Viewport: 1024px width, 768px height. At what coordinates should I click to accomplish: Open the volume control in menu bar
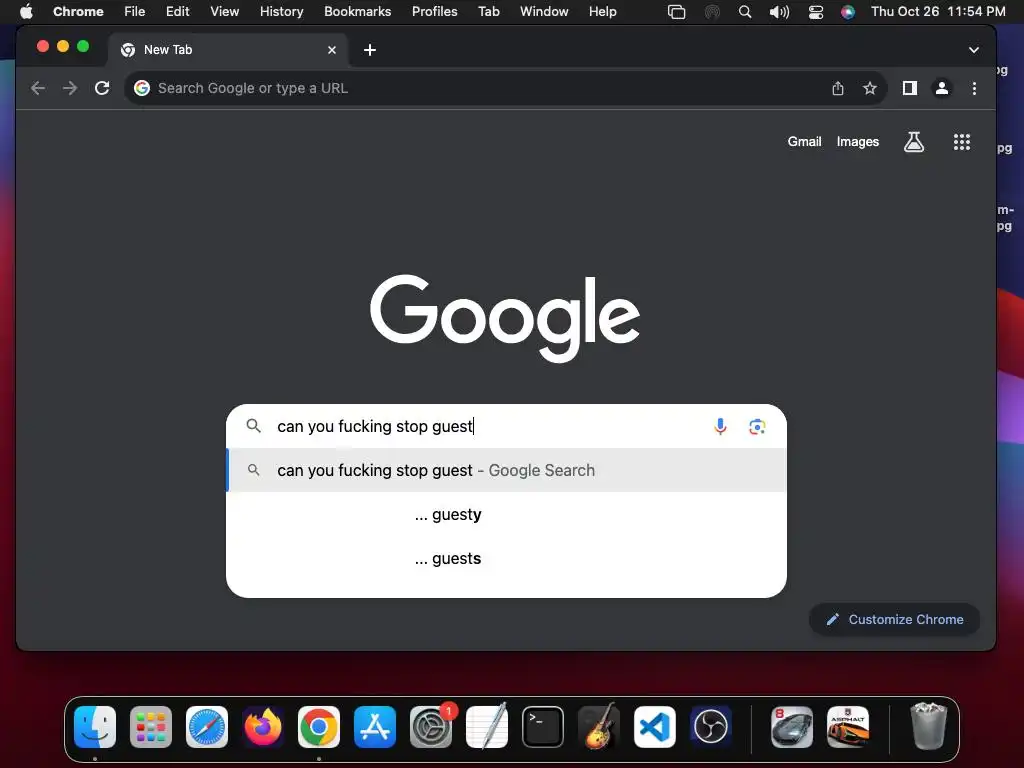[x=779, y=12]
